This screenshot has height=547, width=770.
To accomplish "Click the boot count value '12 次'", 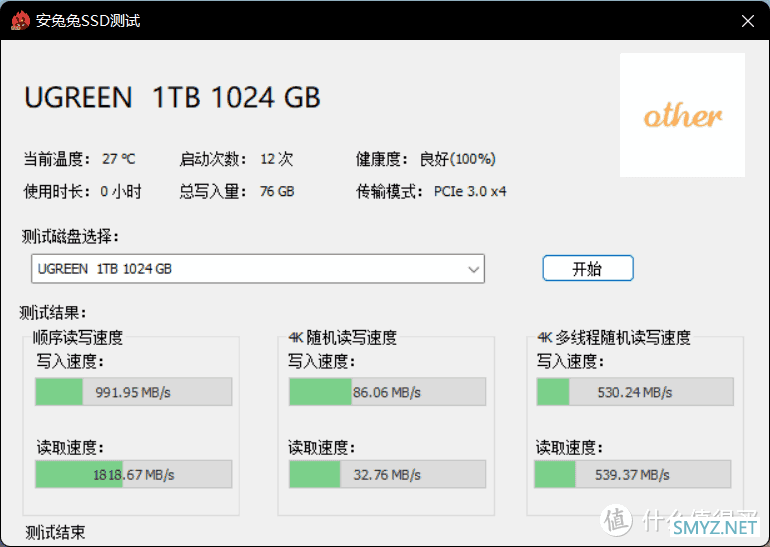I will tap(276, 159).
